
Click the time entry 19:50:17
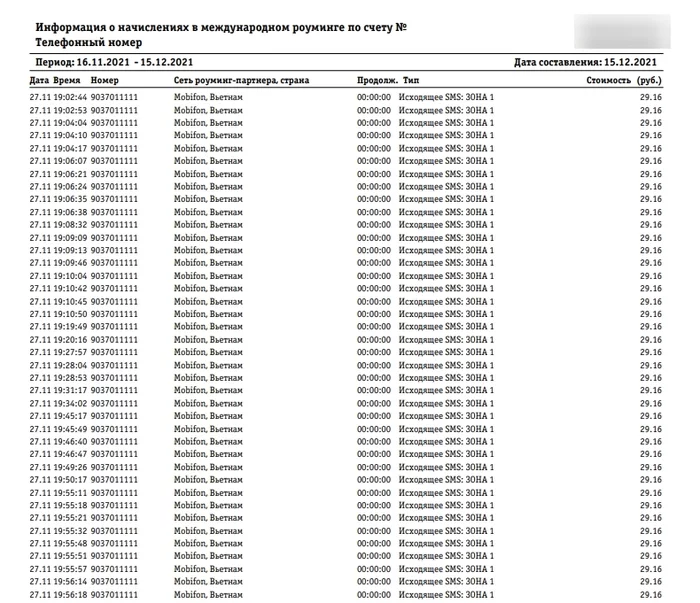point(70,480)
